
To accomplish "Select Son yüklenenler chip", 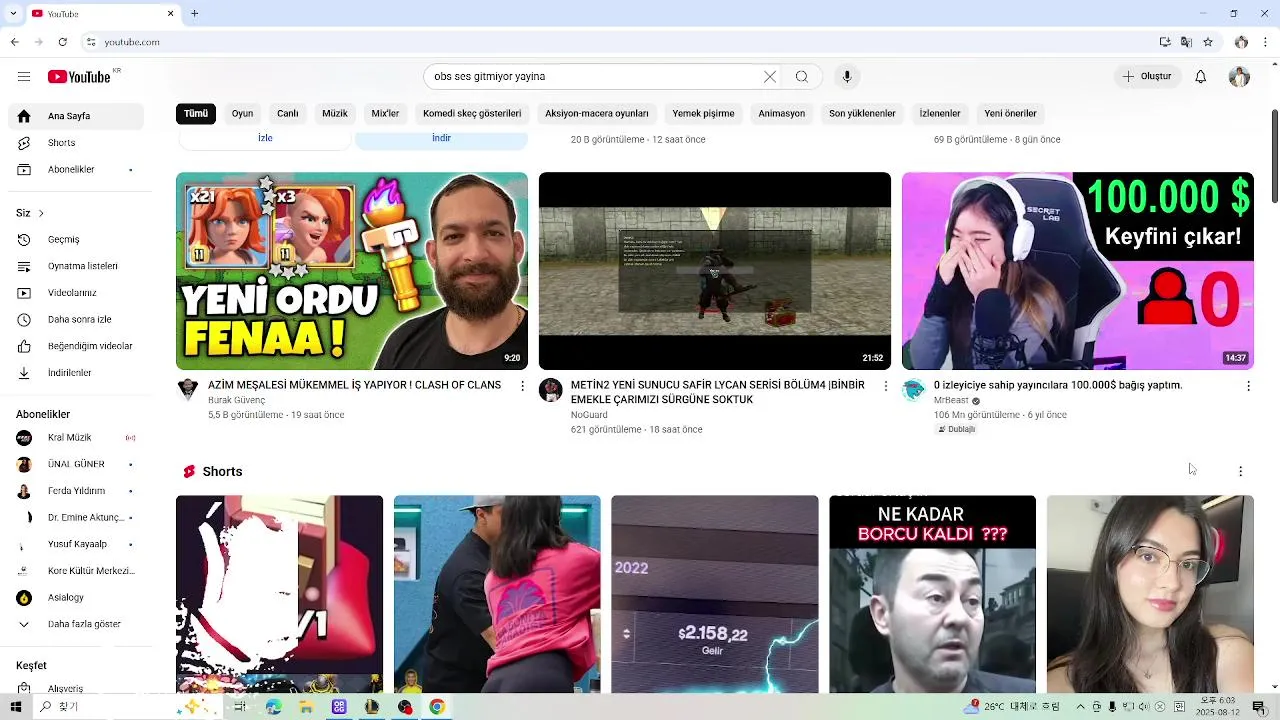I will (x=862, y=113).
